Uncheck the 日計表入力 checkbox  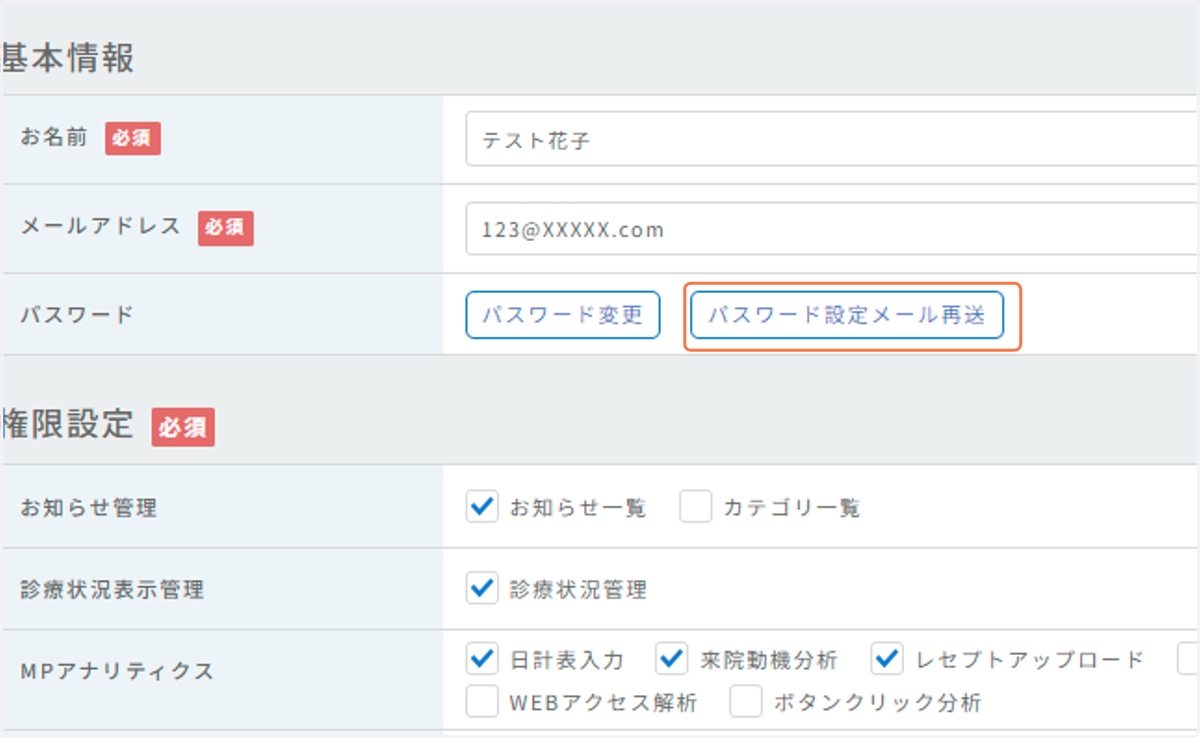(482, 659)
